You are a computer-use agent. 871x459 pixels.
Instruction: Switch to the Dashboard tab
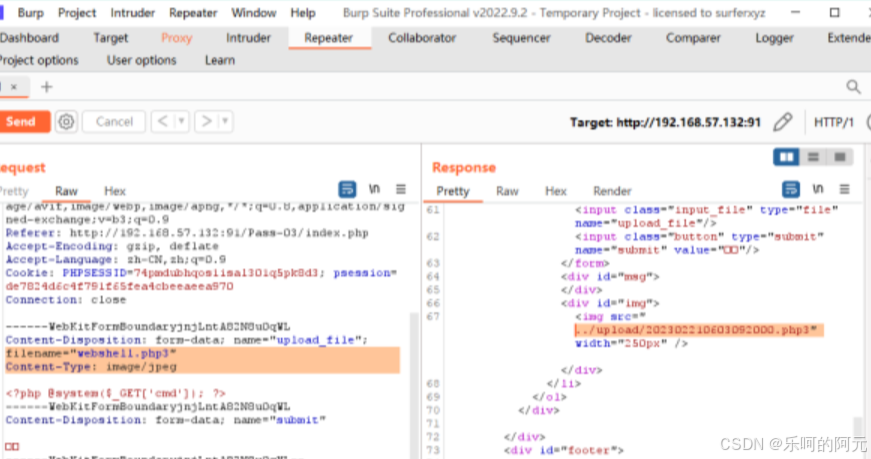(29, 38)
